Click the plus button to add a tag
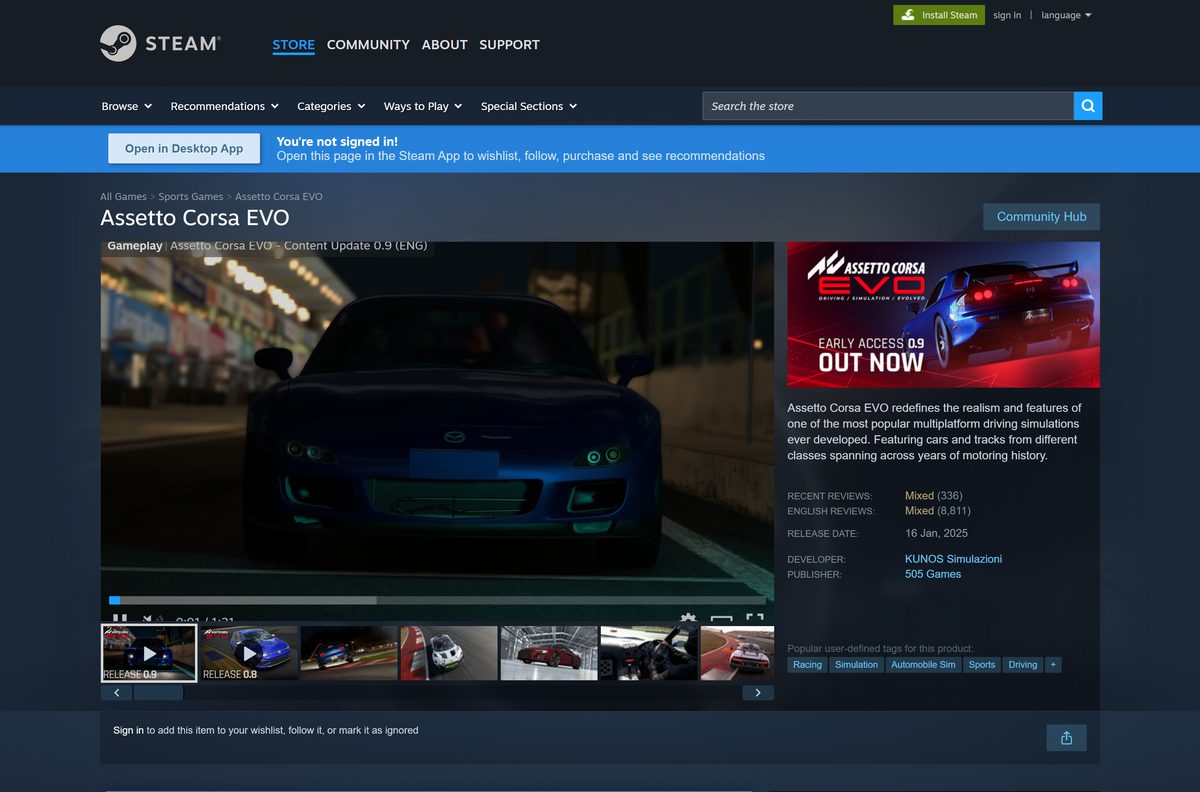Screen dimensions: 1200x792 [1052, 664]
